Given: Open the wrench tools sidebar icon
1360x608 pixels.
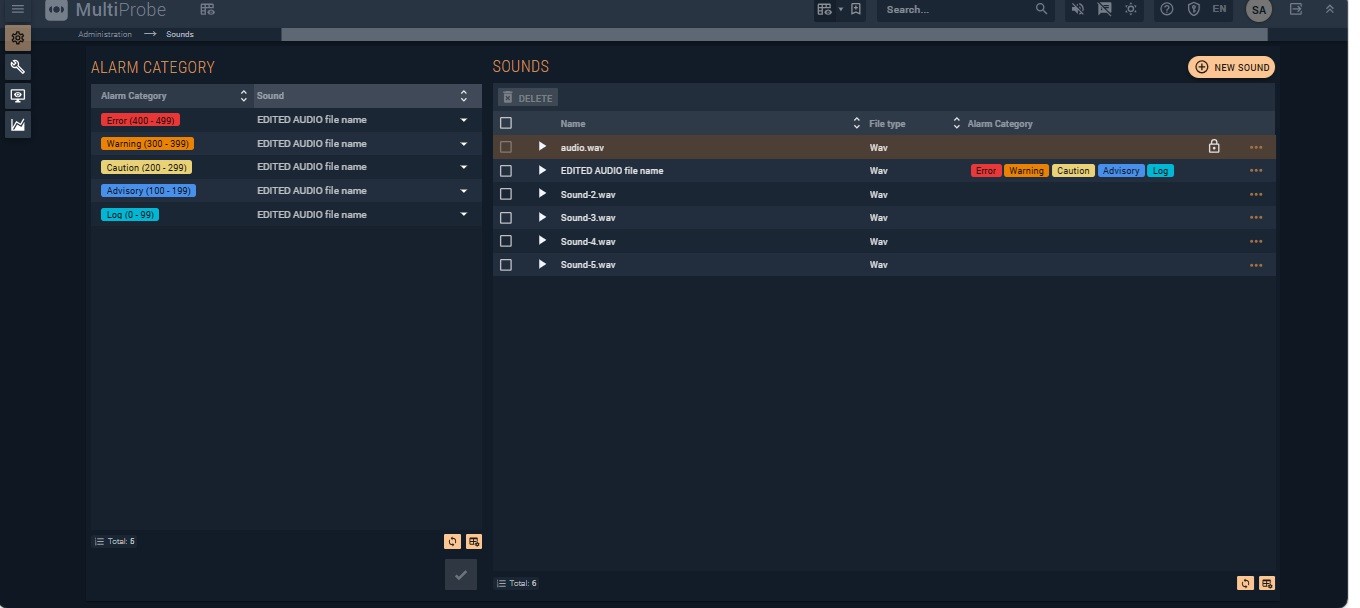Looking at the screenshot, I should coord(17,67).
